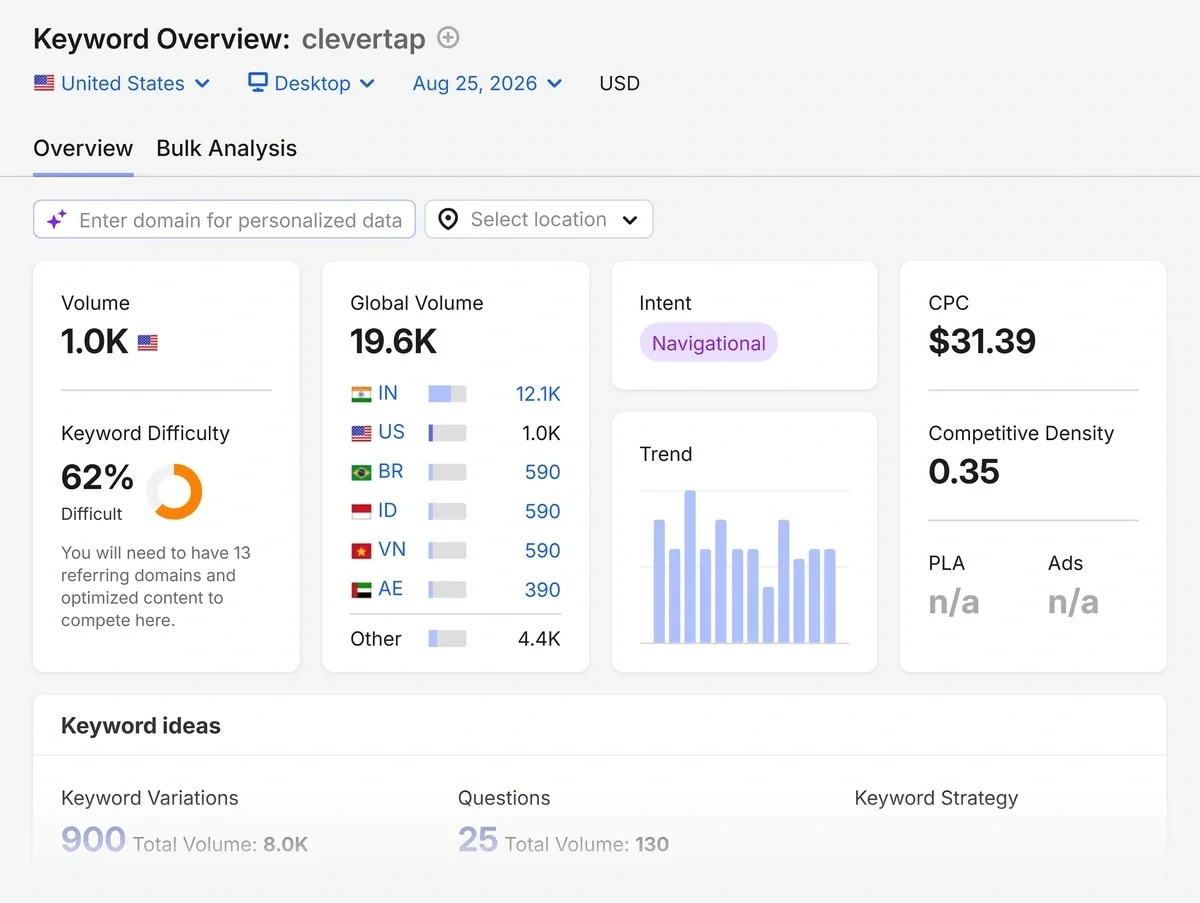Click the desktop monitor icon
The width and height of the screenshot is (1200, 903).
click(258, 83)
